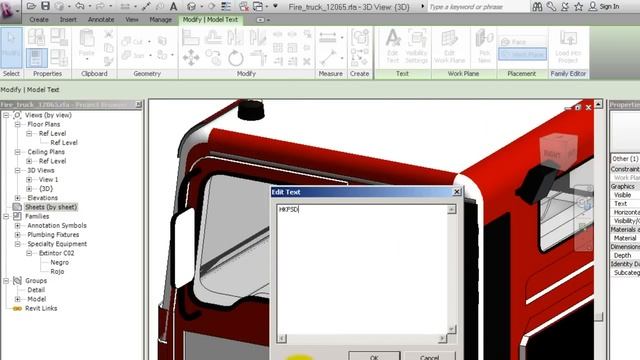The width and height of the screenshot is (640, 360).
Task: Click Edit Text in the Text panel
Action: coord(393,46)
